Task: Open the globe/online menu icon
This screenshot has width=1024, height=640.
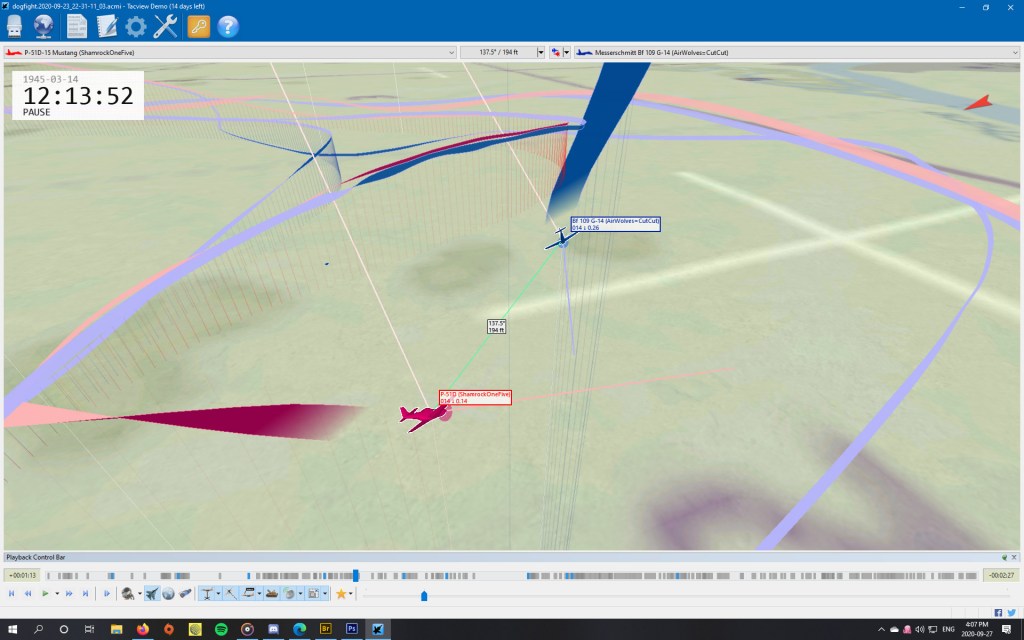Action: click(45, 27)
